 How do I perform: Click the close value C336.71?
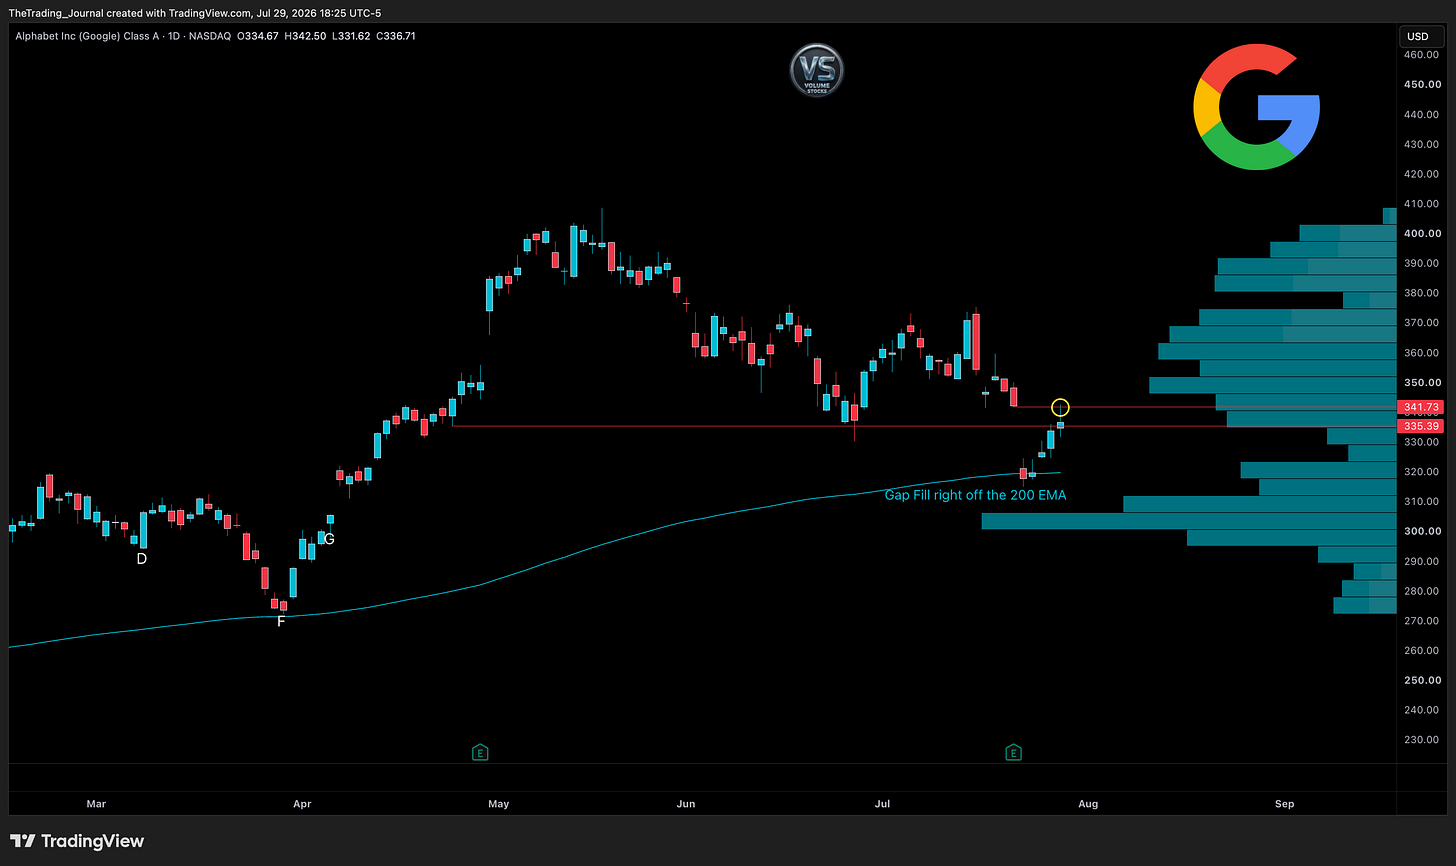398,36
